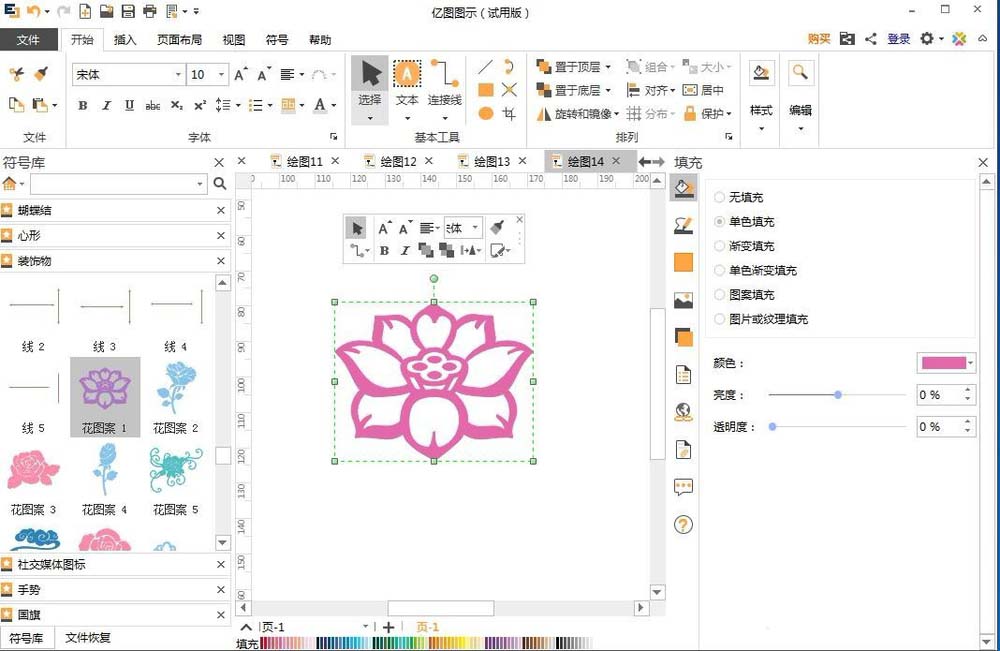Image resolution: width=1000 pixels, height=651 pixels.
Task: Expand the 颜色 color dropdown
Action: point(969,362)
